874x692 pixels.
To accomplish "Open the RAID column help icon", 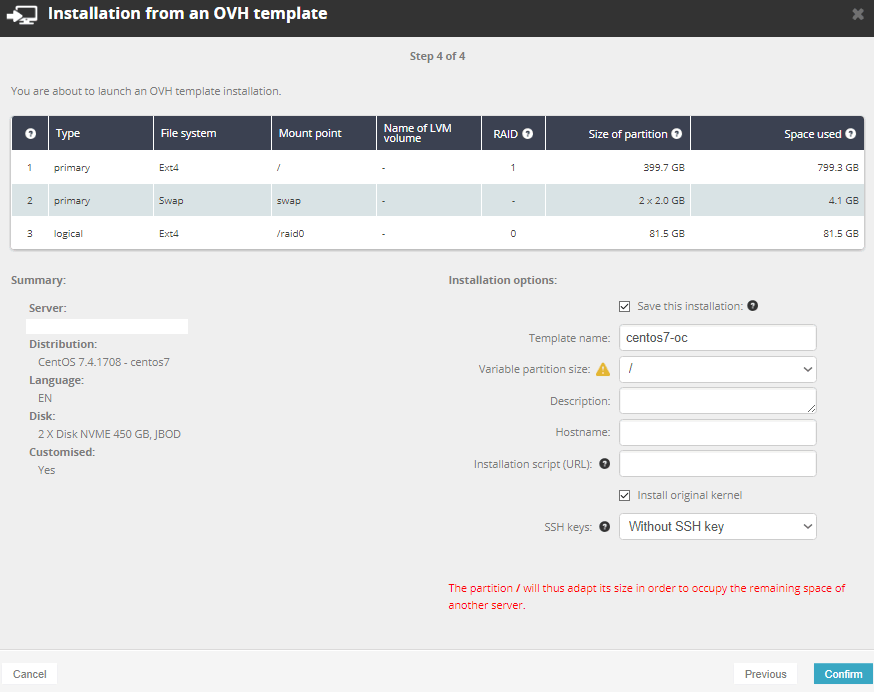I will click(x=527, y=133).
